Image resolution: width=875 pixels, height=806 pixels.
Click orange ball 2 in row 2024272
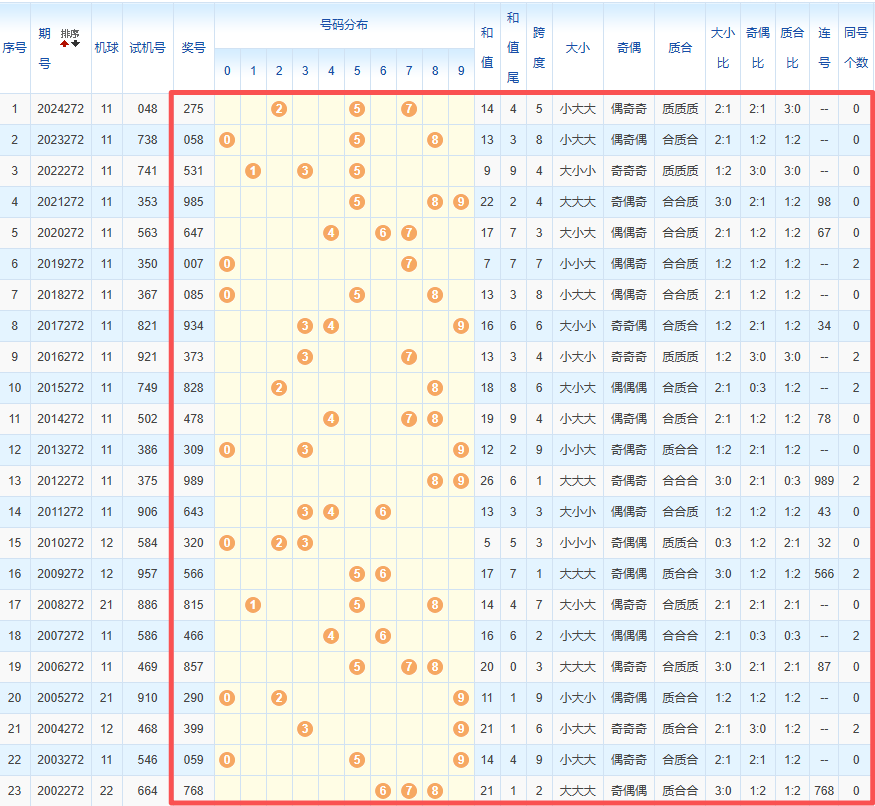coord(279,108)
